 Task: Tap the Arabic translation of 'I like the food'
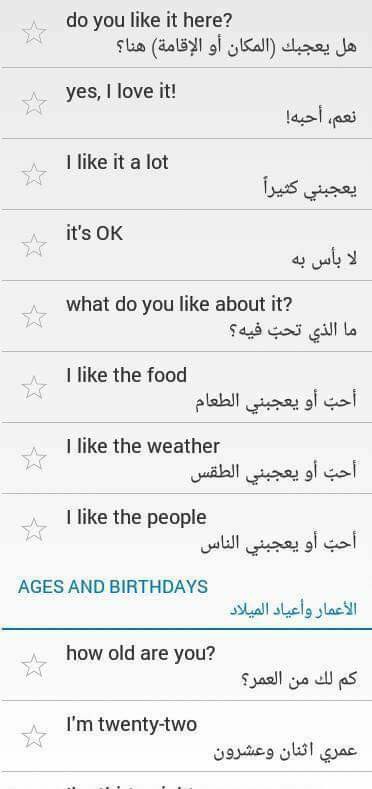[x=276, y=401]
